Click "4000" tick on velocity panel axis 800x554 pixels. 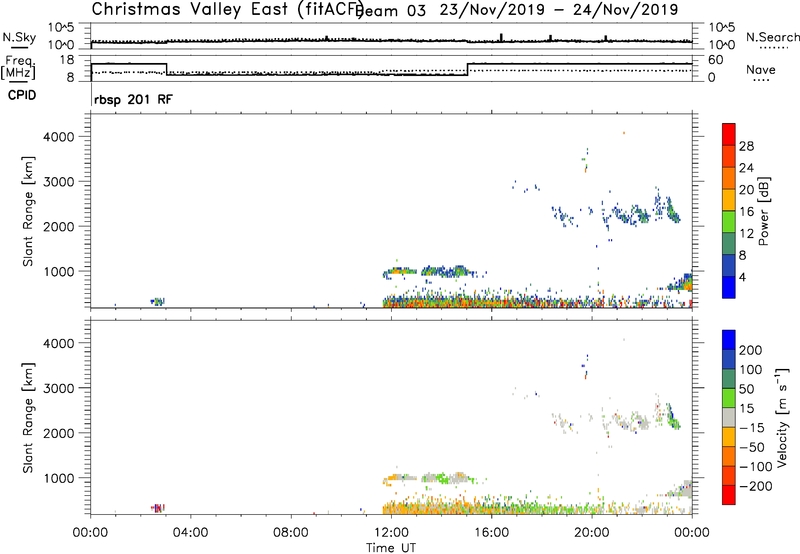point(59,343)
